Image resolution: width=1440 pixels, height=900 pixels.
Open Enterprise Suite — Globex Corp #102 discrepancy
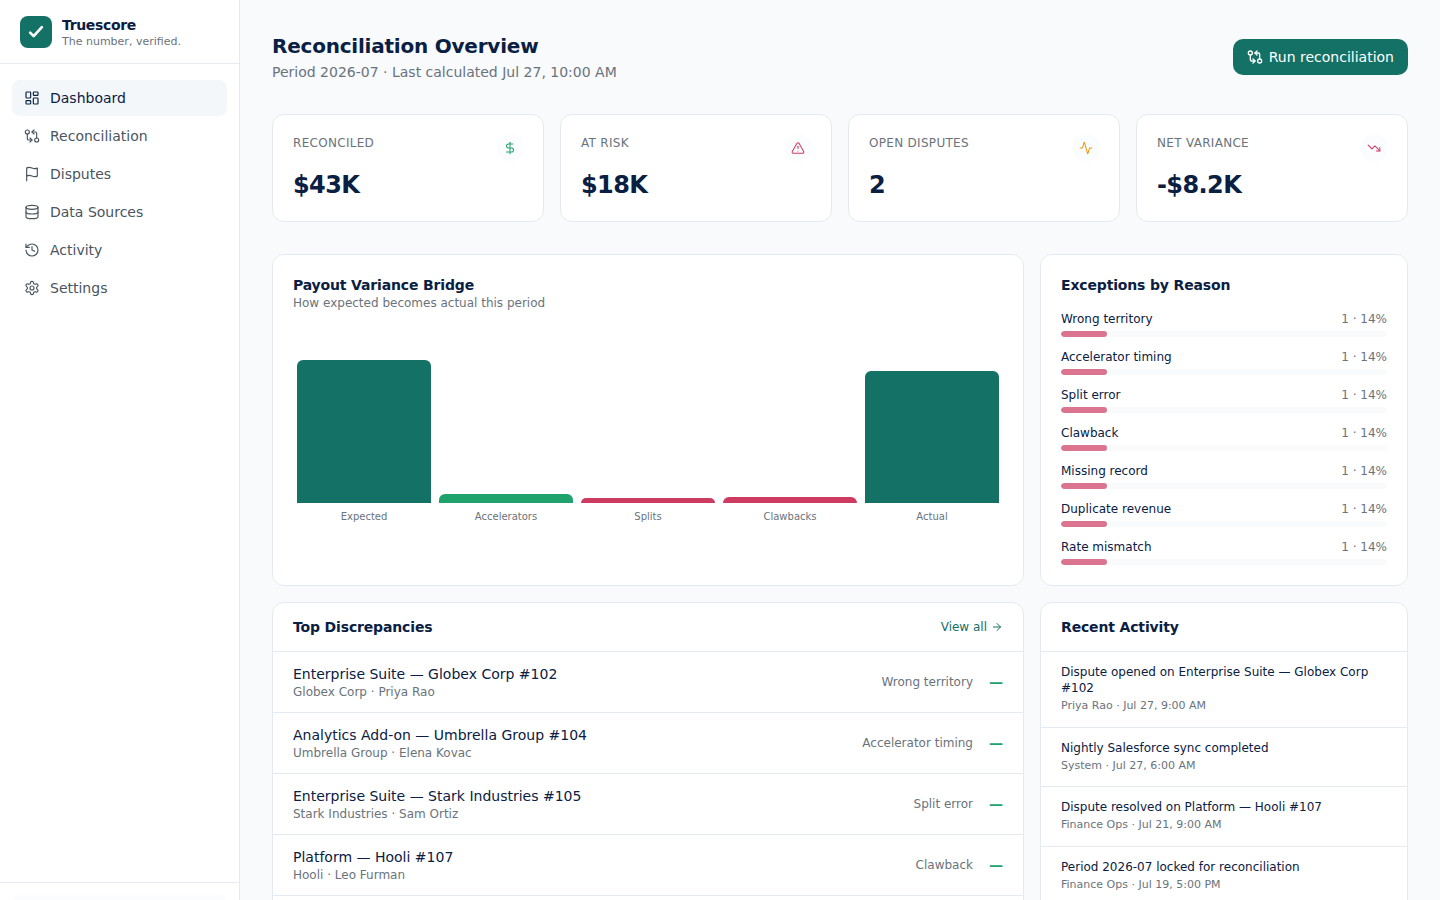coord(648,682)
